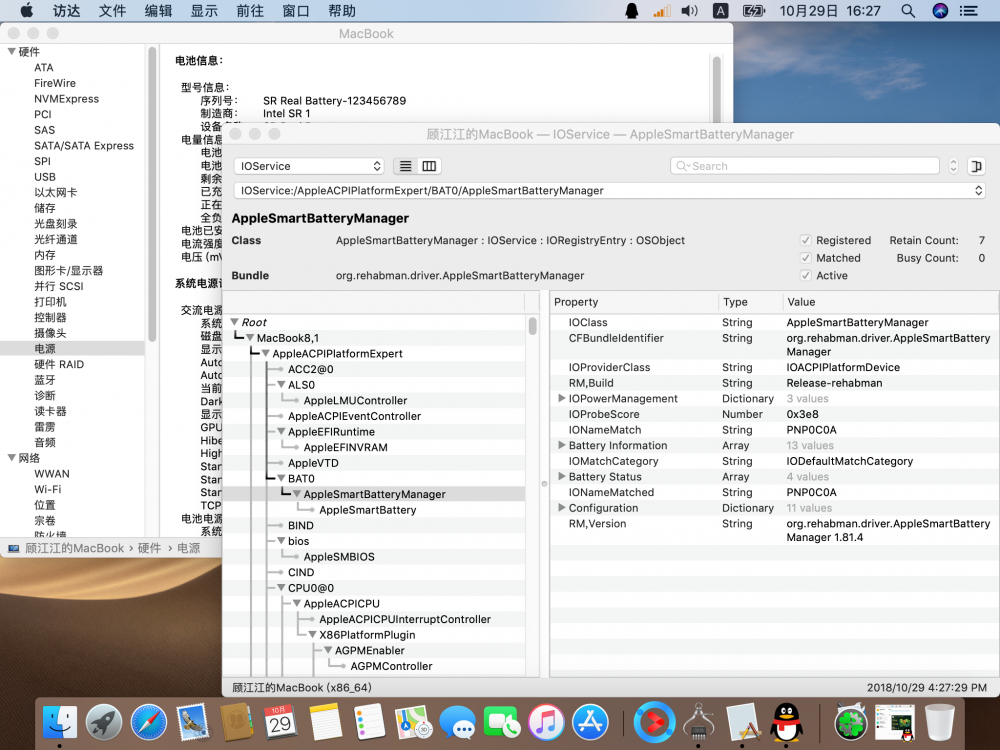This screenshot has width=1000, height=750.
Task: Click battery charging status icon
Action: click(x=754, y=11)
